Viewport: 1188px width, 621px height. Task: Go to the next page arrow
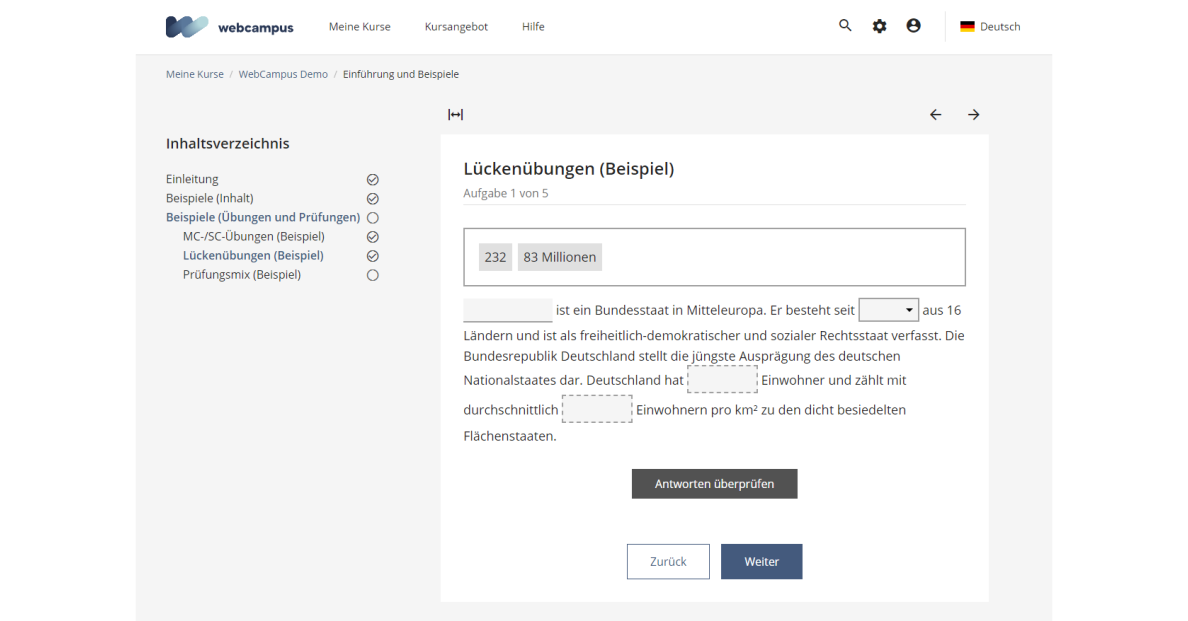(x=974, y=114)
